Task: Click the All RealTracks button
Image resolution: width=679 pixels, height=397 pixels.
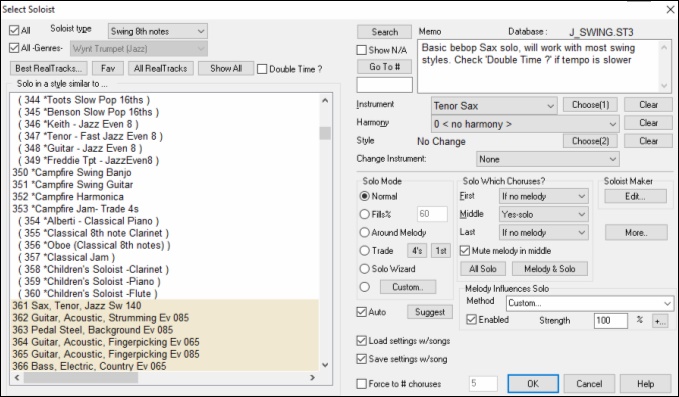Action: 160,68
